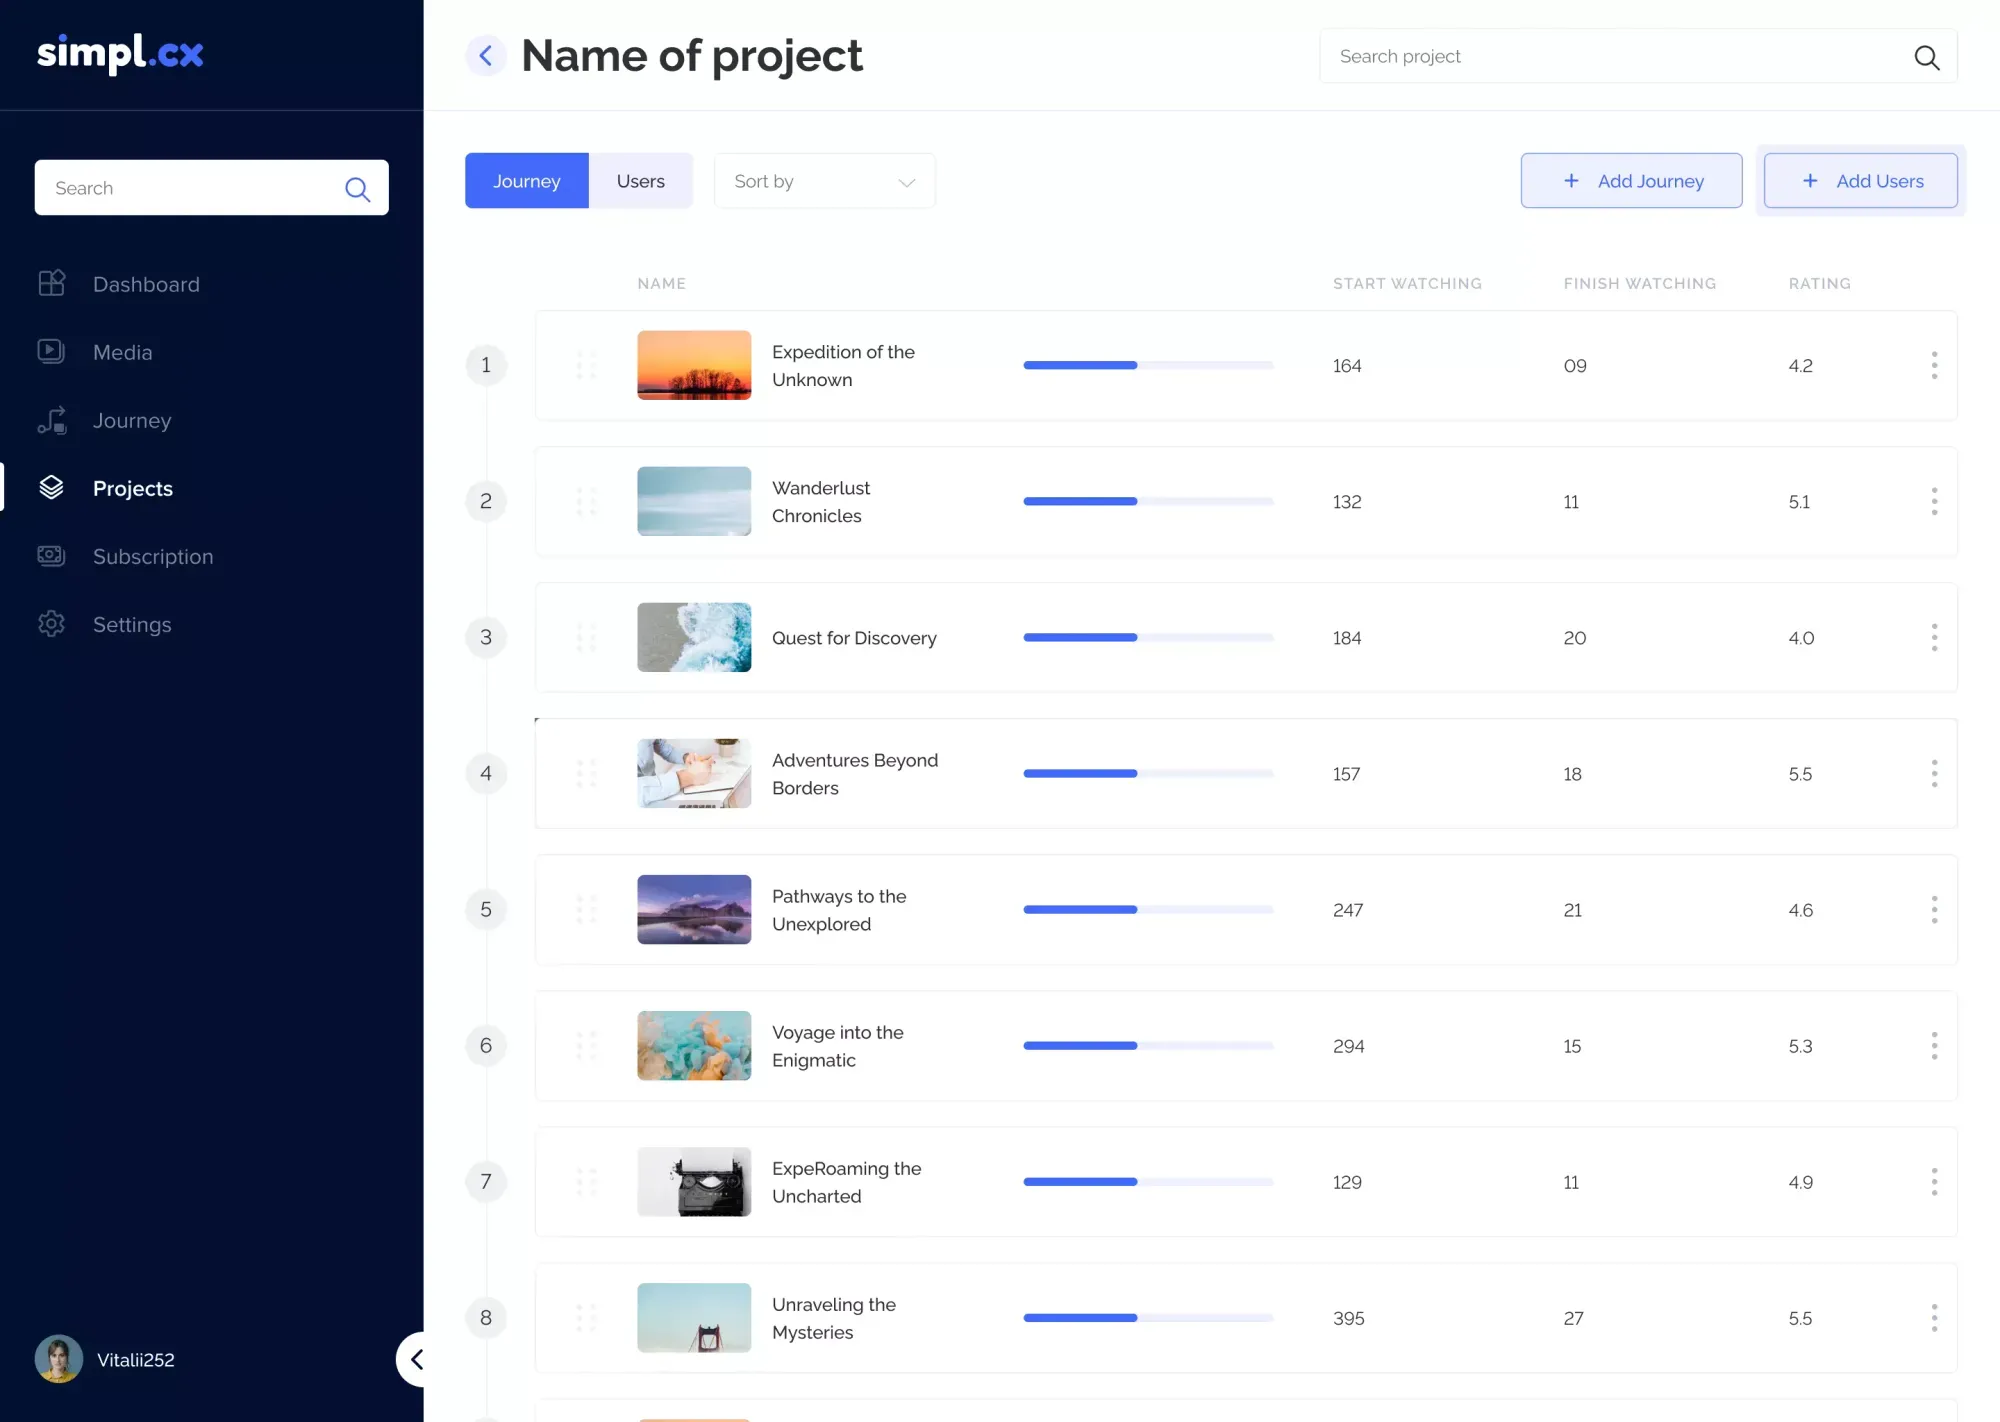Collapse the sidebar using bottom chevron

coord(417,1359)
